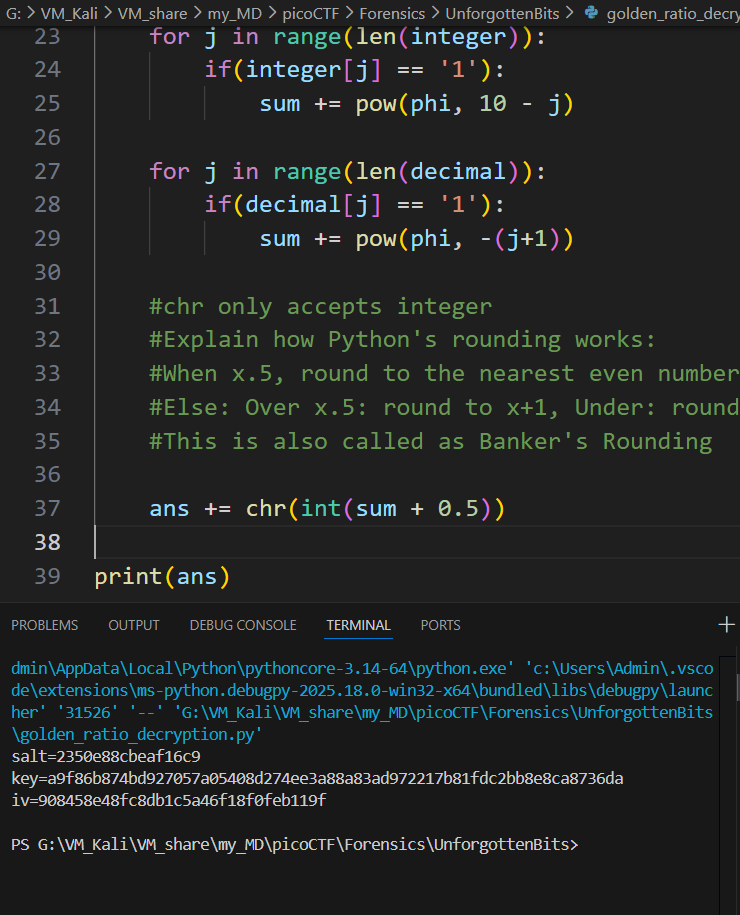Open picoCTF breadcrumb folder
Image resolution: width=740 pixels, height=915 pixels.
[x=310, y=13]
